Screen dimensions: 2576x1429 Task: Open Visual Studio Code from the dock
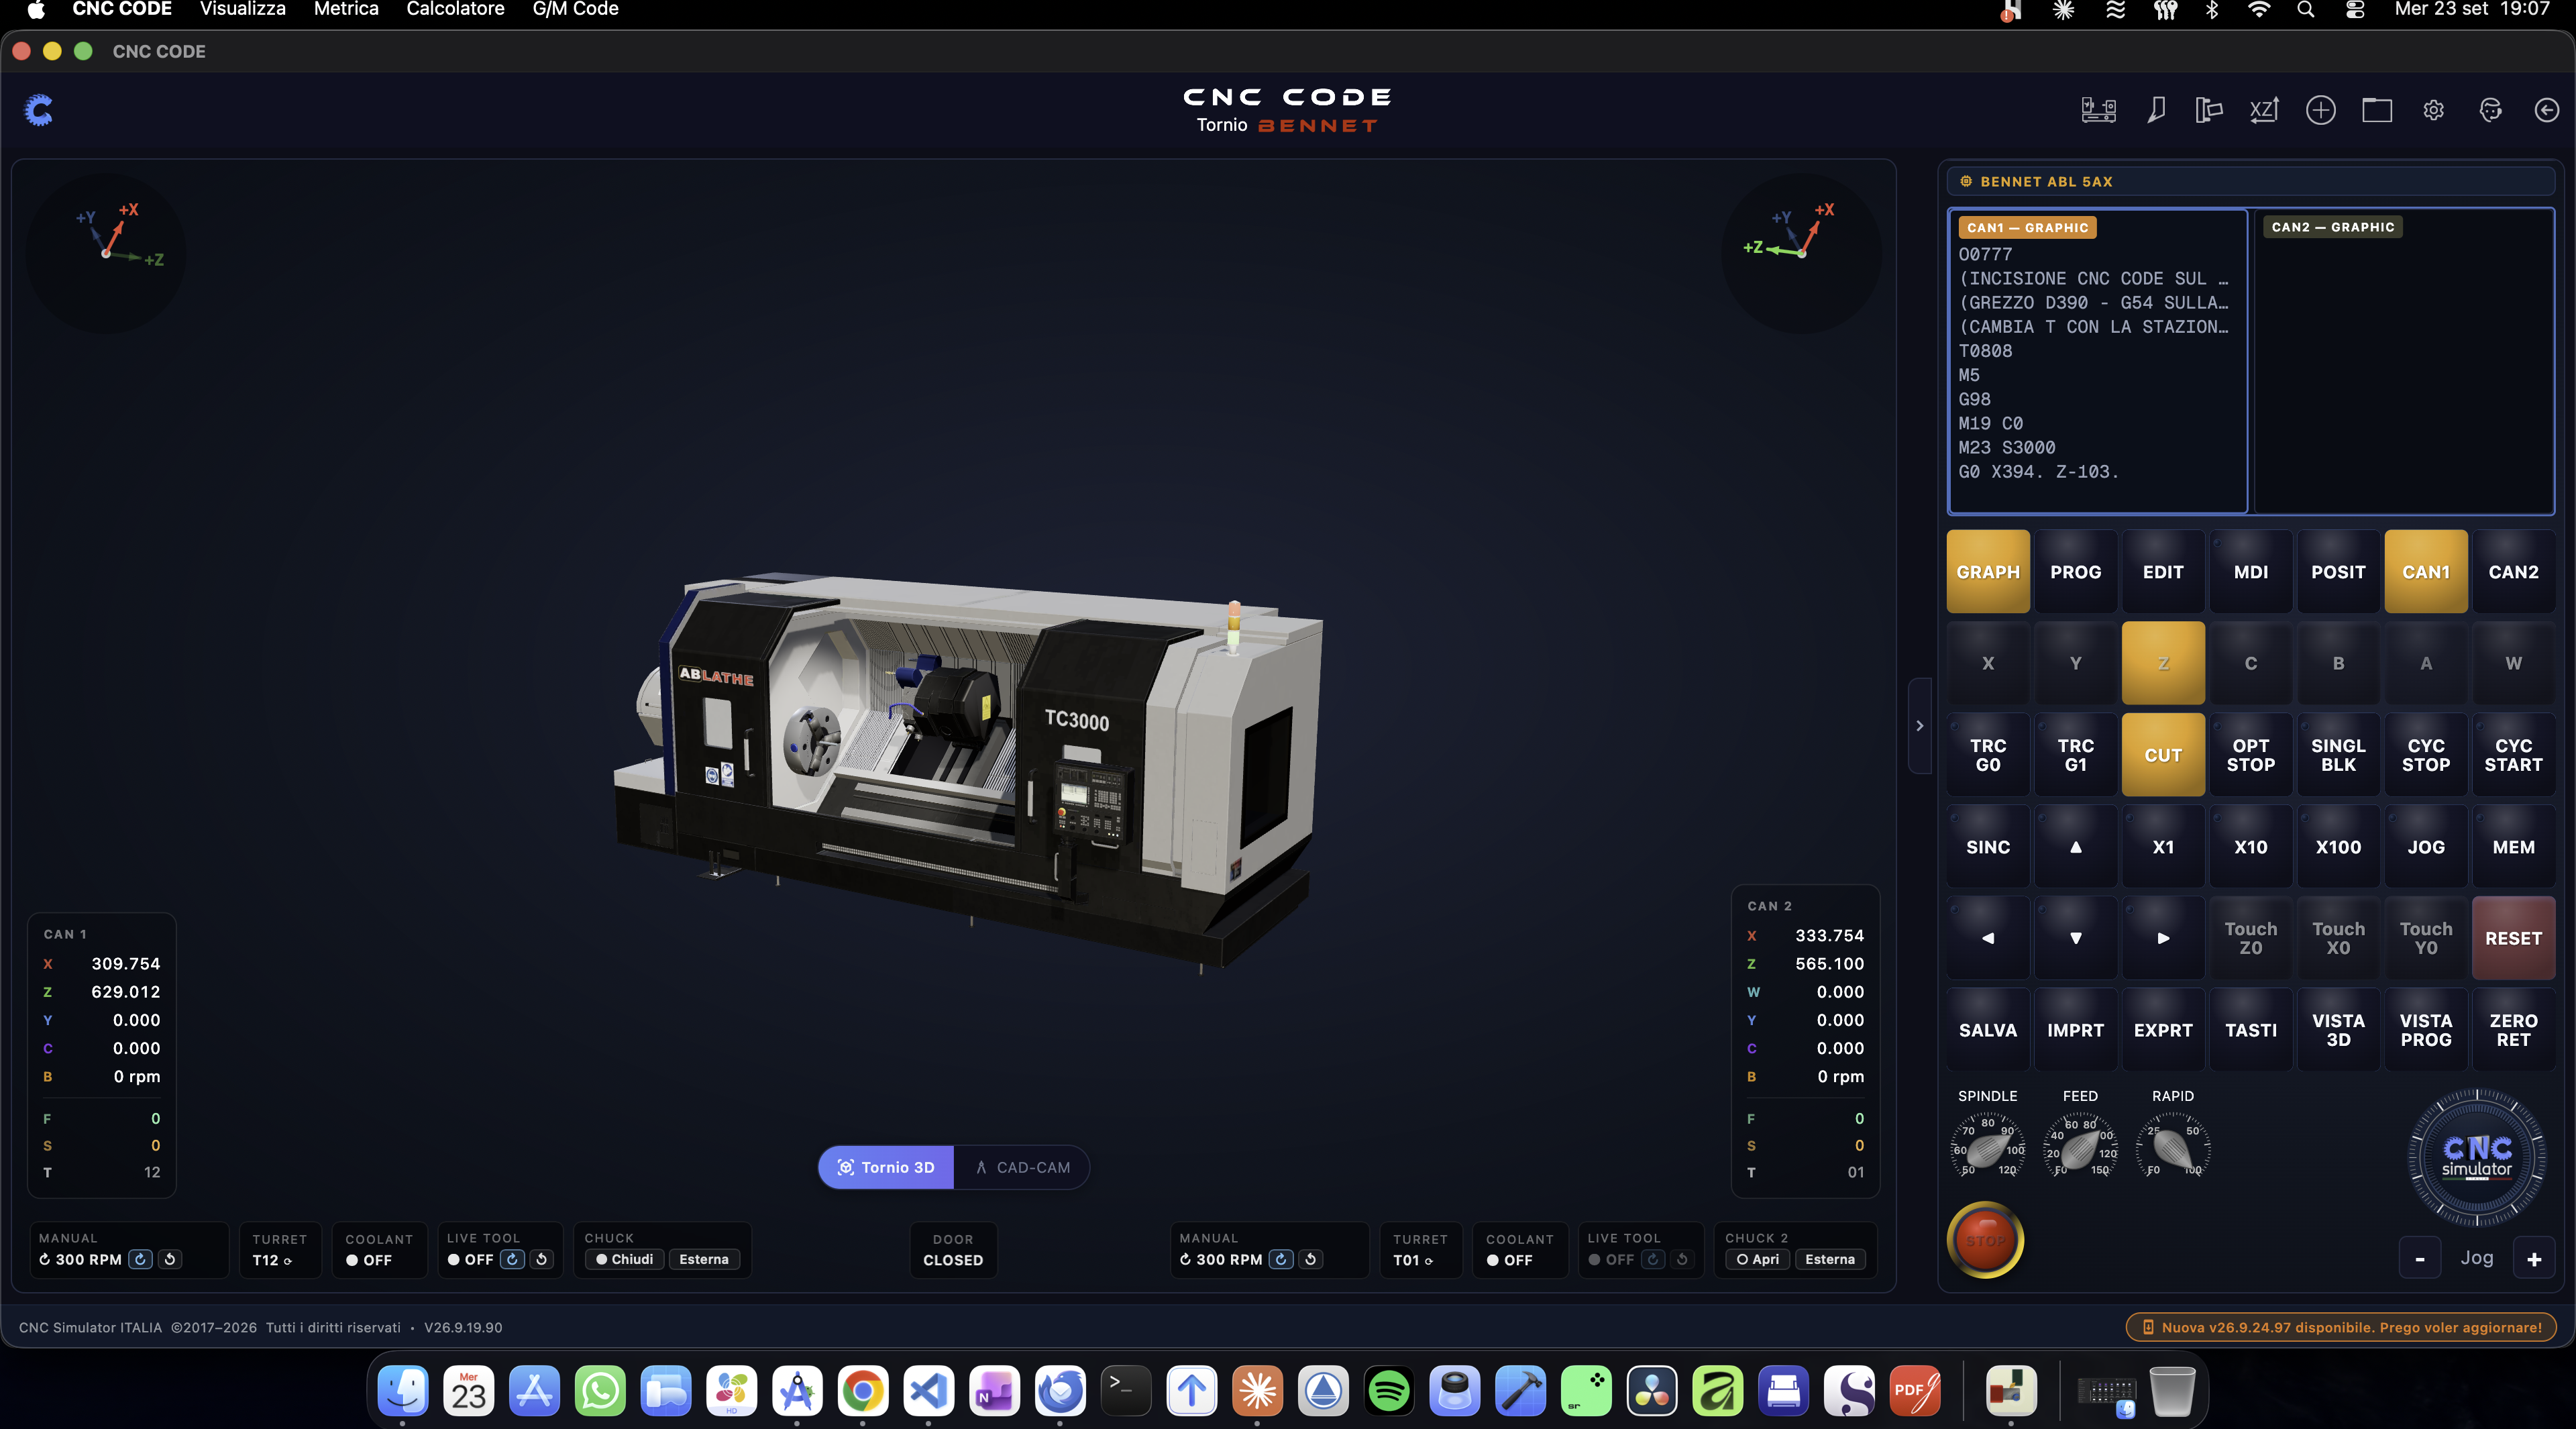tap(928, 1390)
